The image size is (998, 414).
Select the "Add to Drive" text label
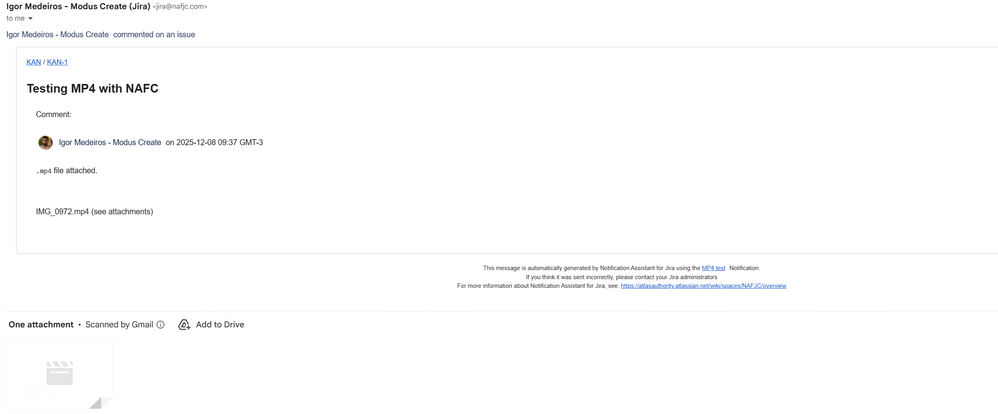220,325
